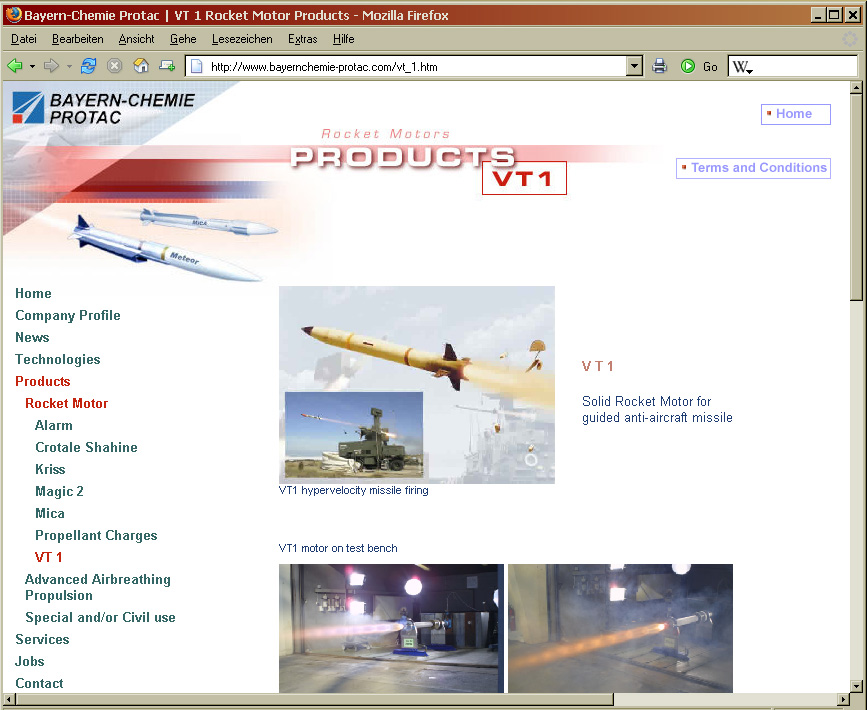Click the Print icon in toolbar
The width and height of the screenshot is (867, 710).
660,66
